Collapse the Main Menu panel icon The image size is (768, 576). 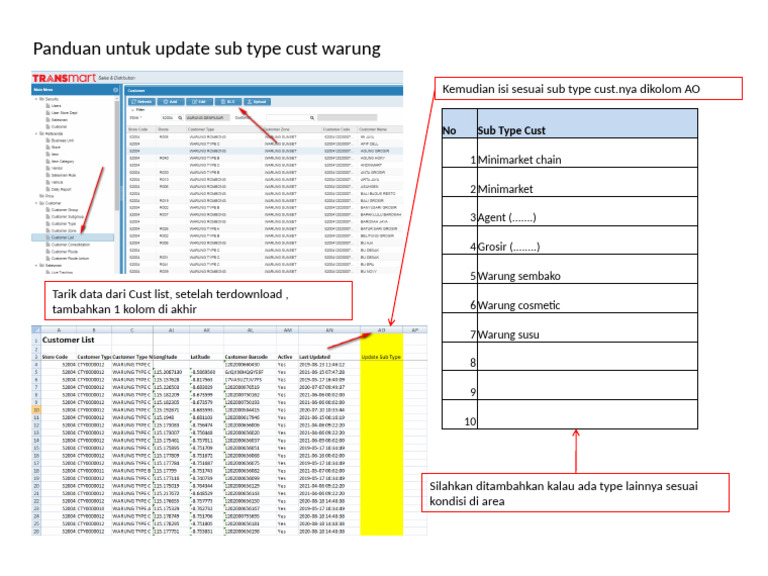click(116, 90)
